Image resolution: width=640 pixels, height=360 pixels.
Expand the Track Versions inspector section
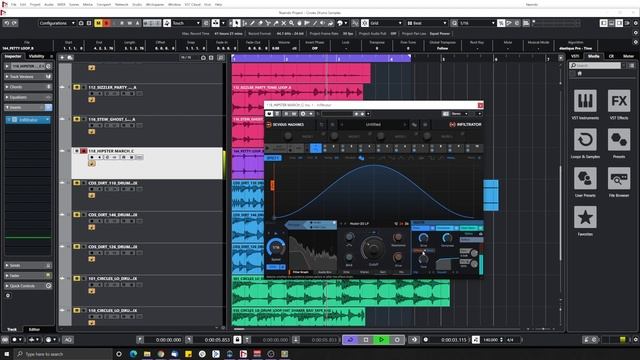click(x=28, y=76)
